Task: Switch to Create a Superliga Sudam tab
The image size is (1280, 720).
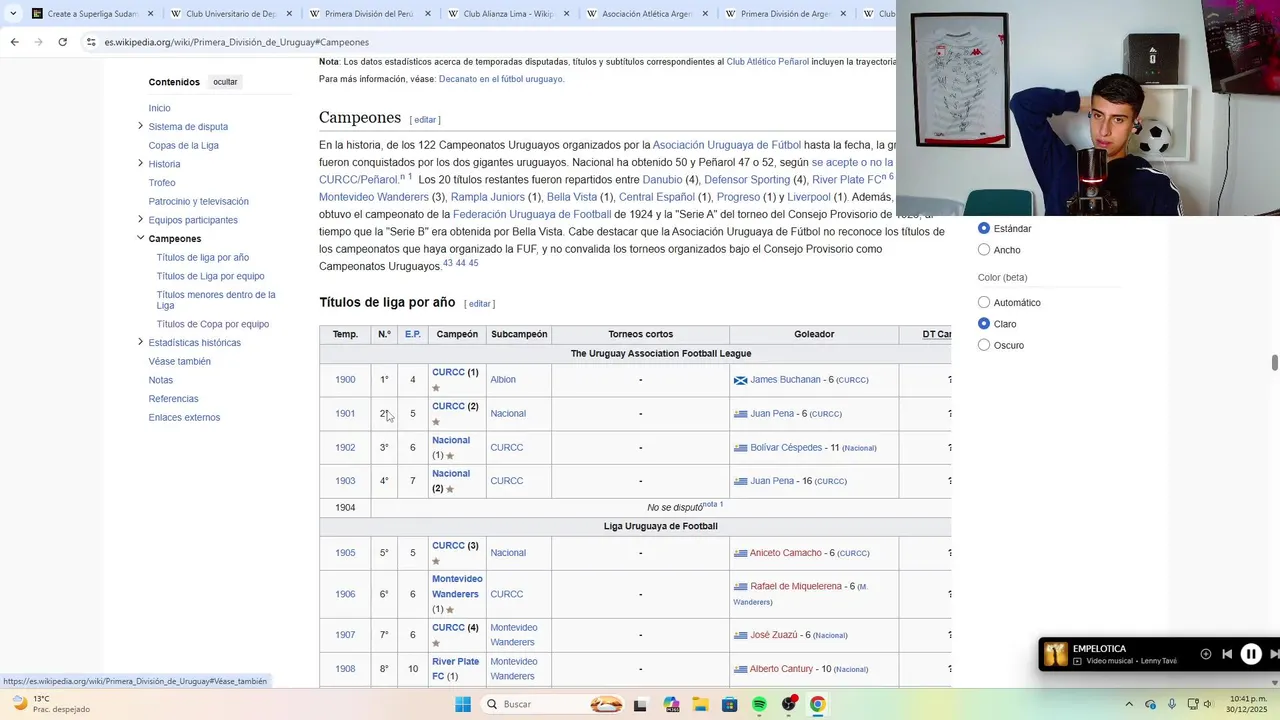Action: coord(92,14)
